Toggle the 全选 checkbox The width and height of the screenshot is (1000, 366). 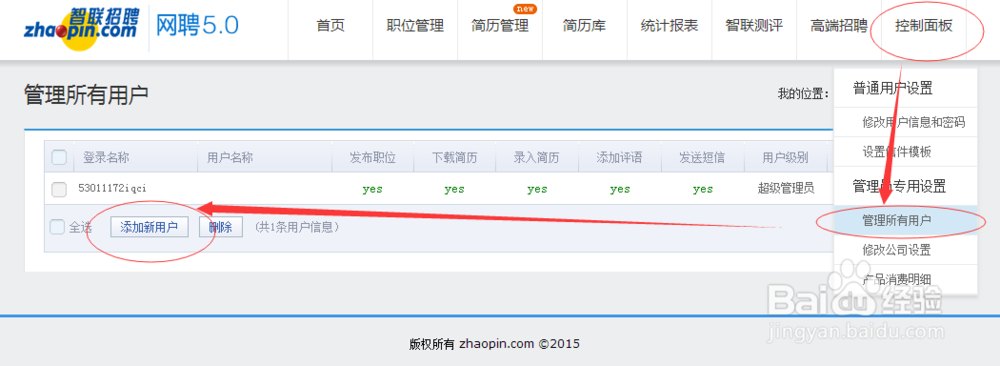pos(57,227)
